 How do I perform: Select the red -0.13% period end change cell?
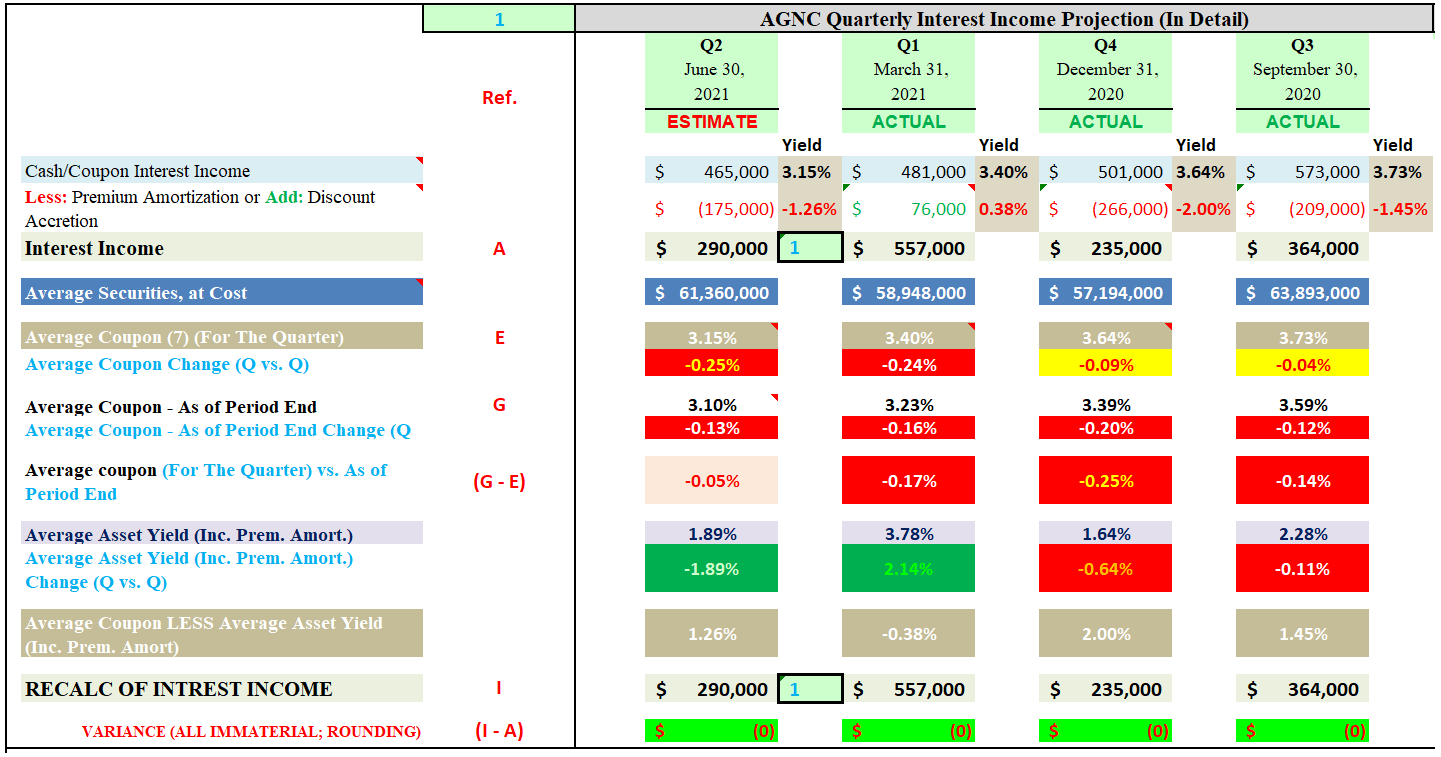[711, 428]
